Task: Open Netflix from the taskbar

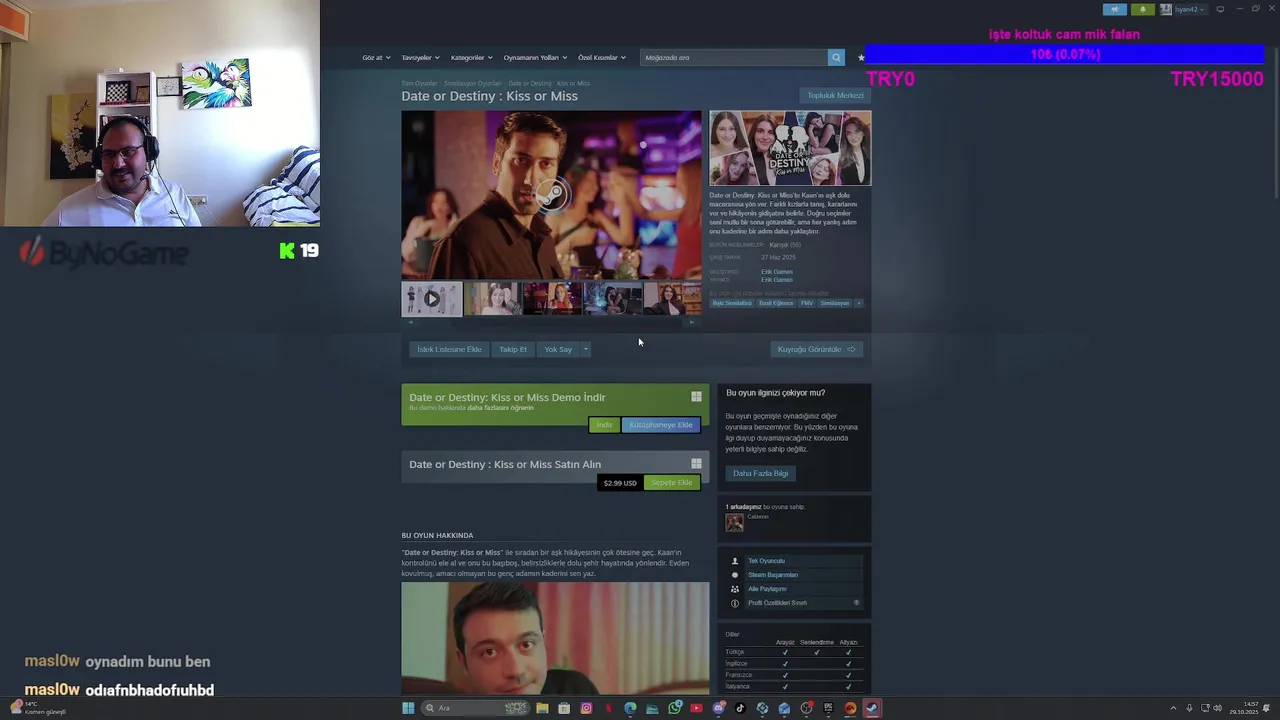Action: coord(608,708)
